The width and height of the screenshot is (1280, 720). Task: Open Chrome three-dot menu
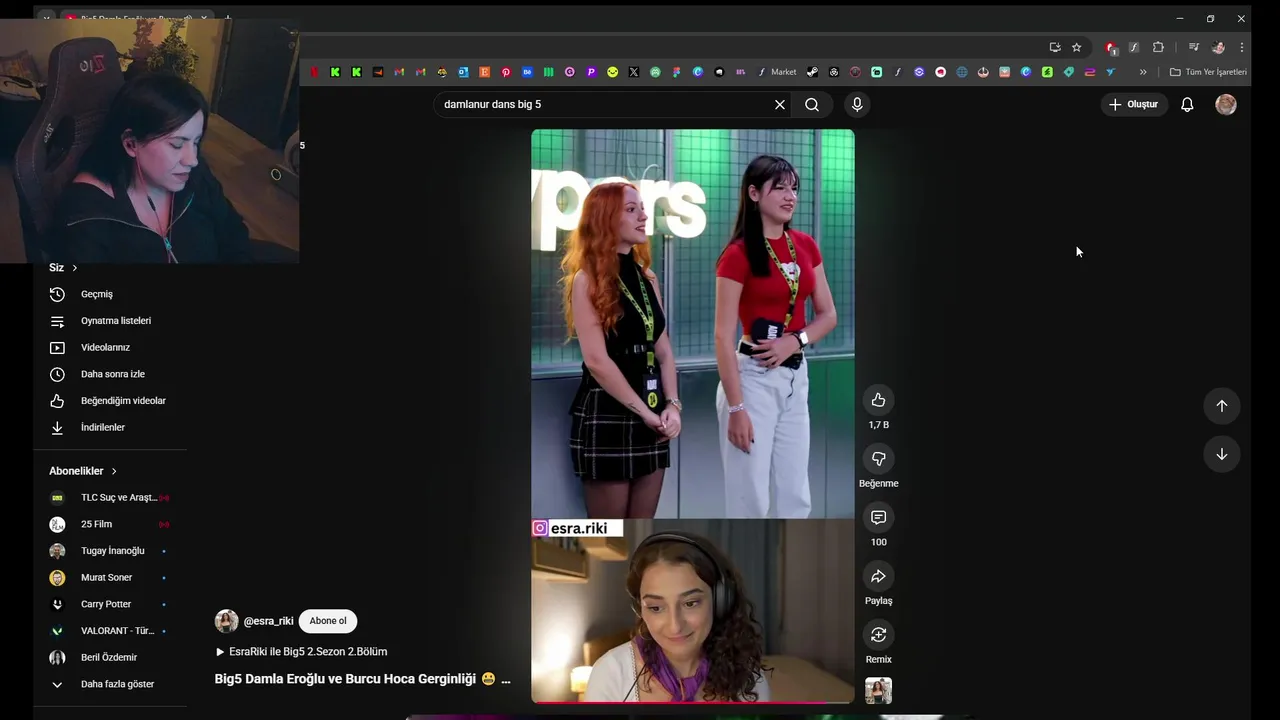(x=1242, y=47)
